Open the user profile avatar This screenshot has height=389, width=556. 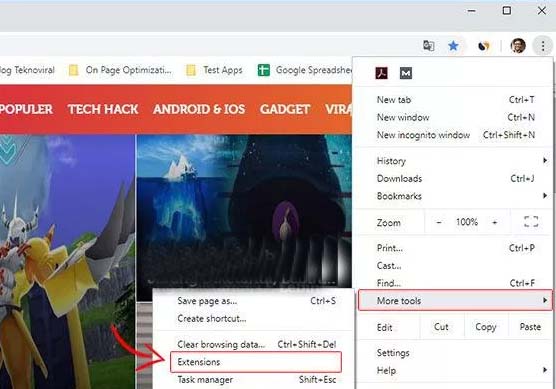pos(518,46)
